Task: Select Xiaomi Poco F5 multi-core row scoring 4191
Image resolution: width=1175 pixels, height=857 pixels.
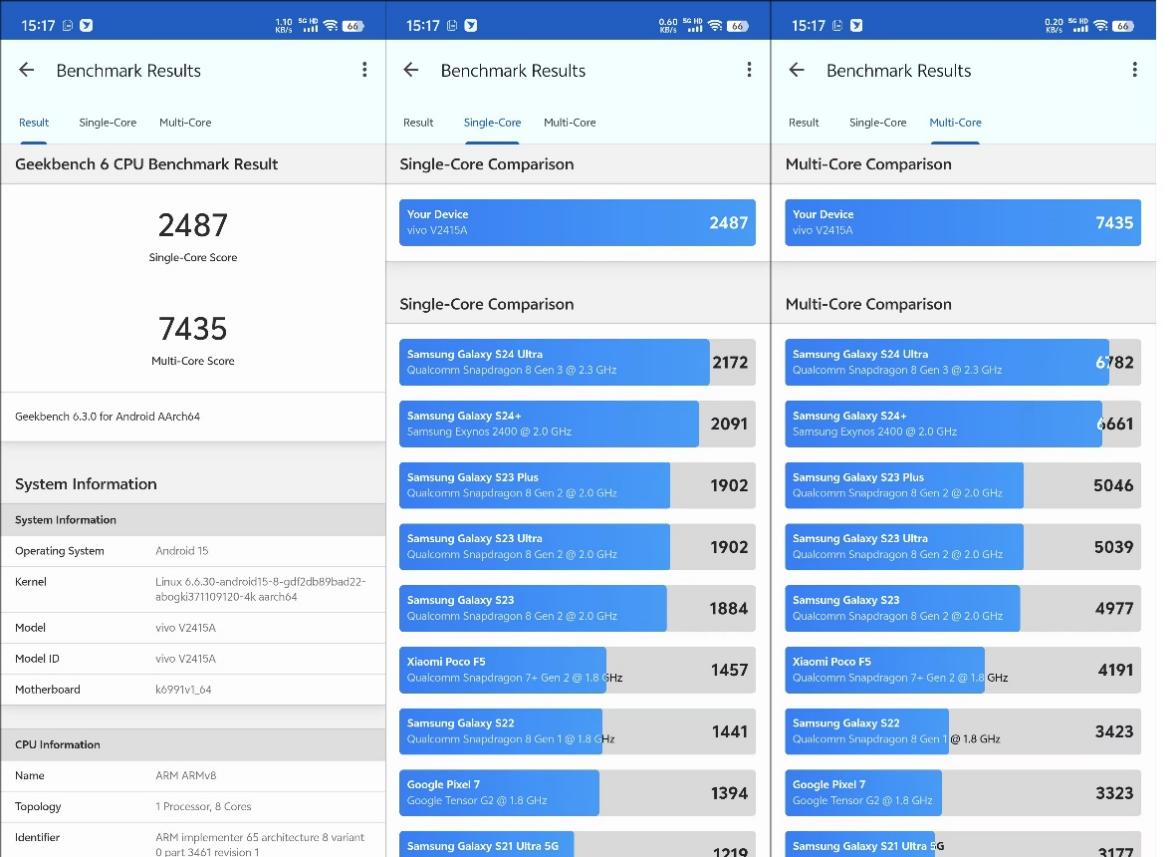Action: click(x=963, y=670)
